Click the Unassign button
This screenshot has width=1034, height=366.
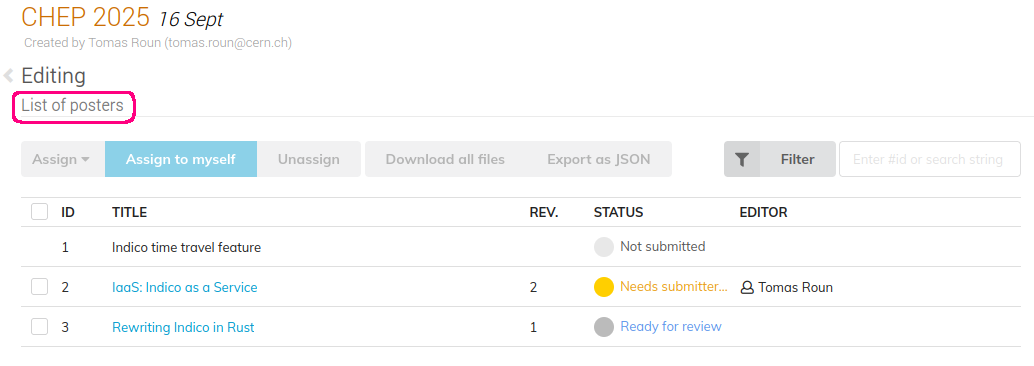[x=309, y=159]
